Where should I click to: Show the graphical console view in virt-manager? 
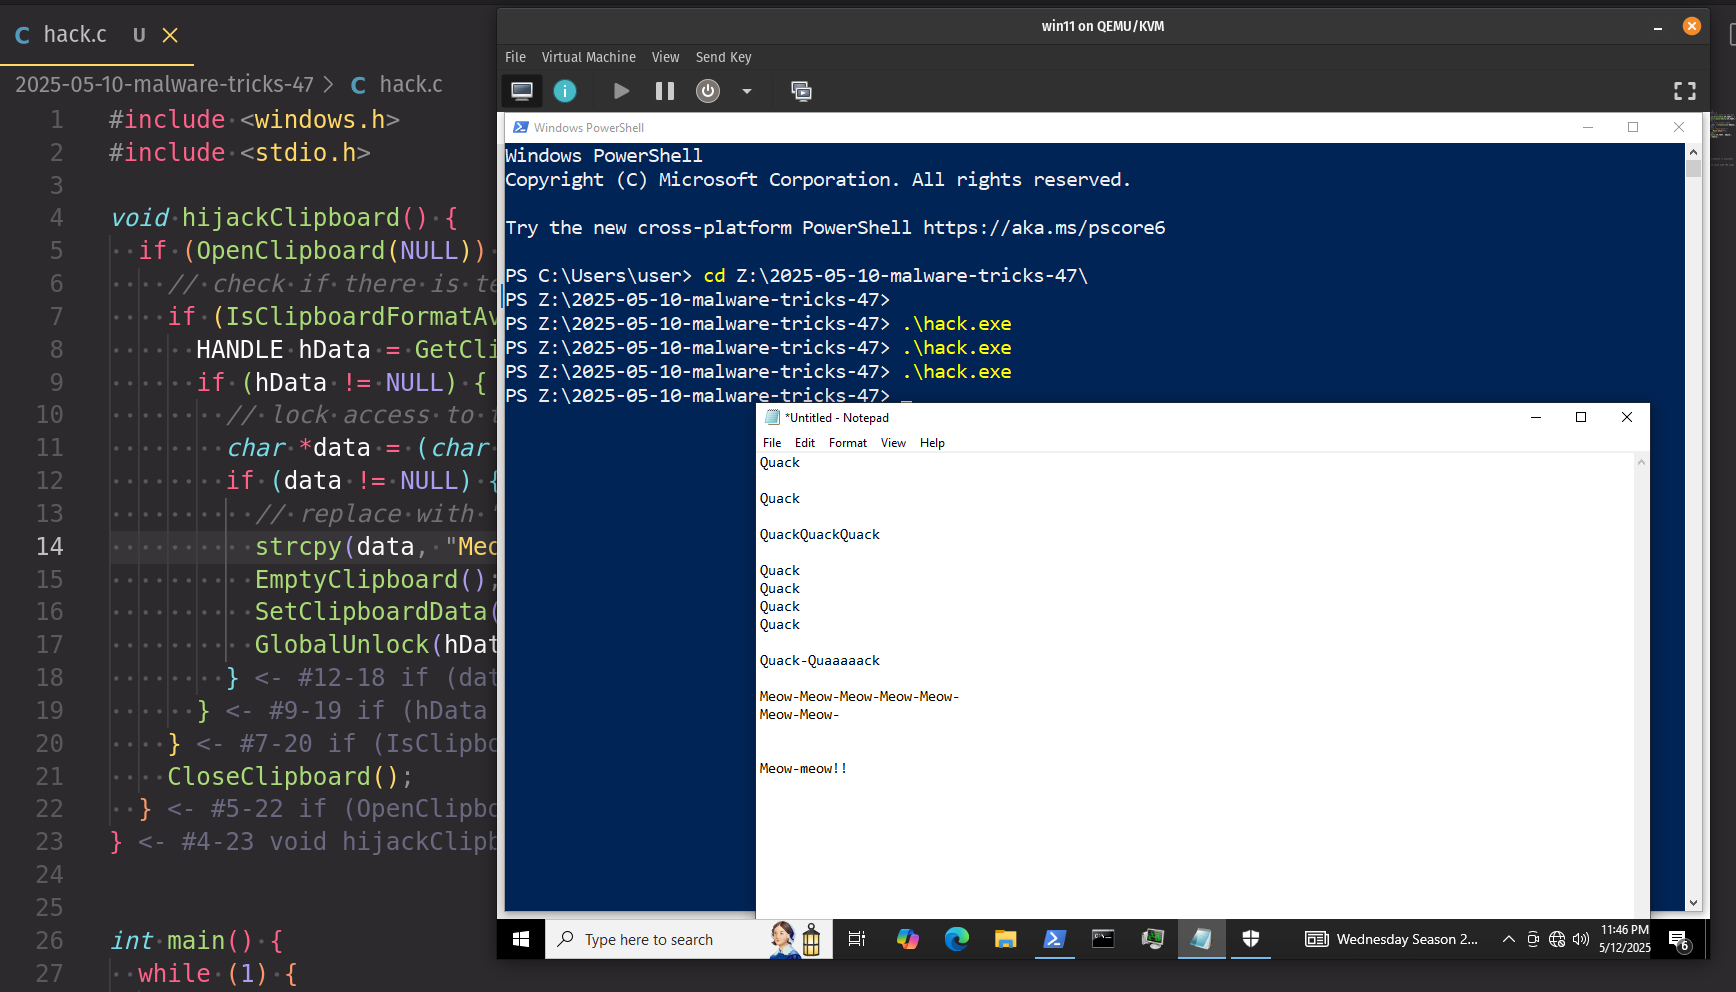tap(522, 91)
